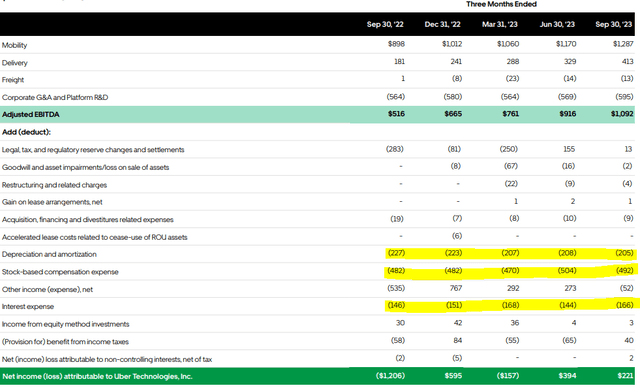Click Adjusted EBITDA value $916
The image size is (640, 388).
(568, 114)
